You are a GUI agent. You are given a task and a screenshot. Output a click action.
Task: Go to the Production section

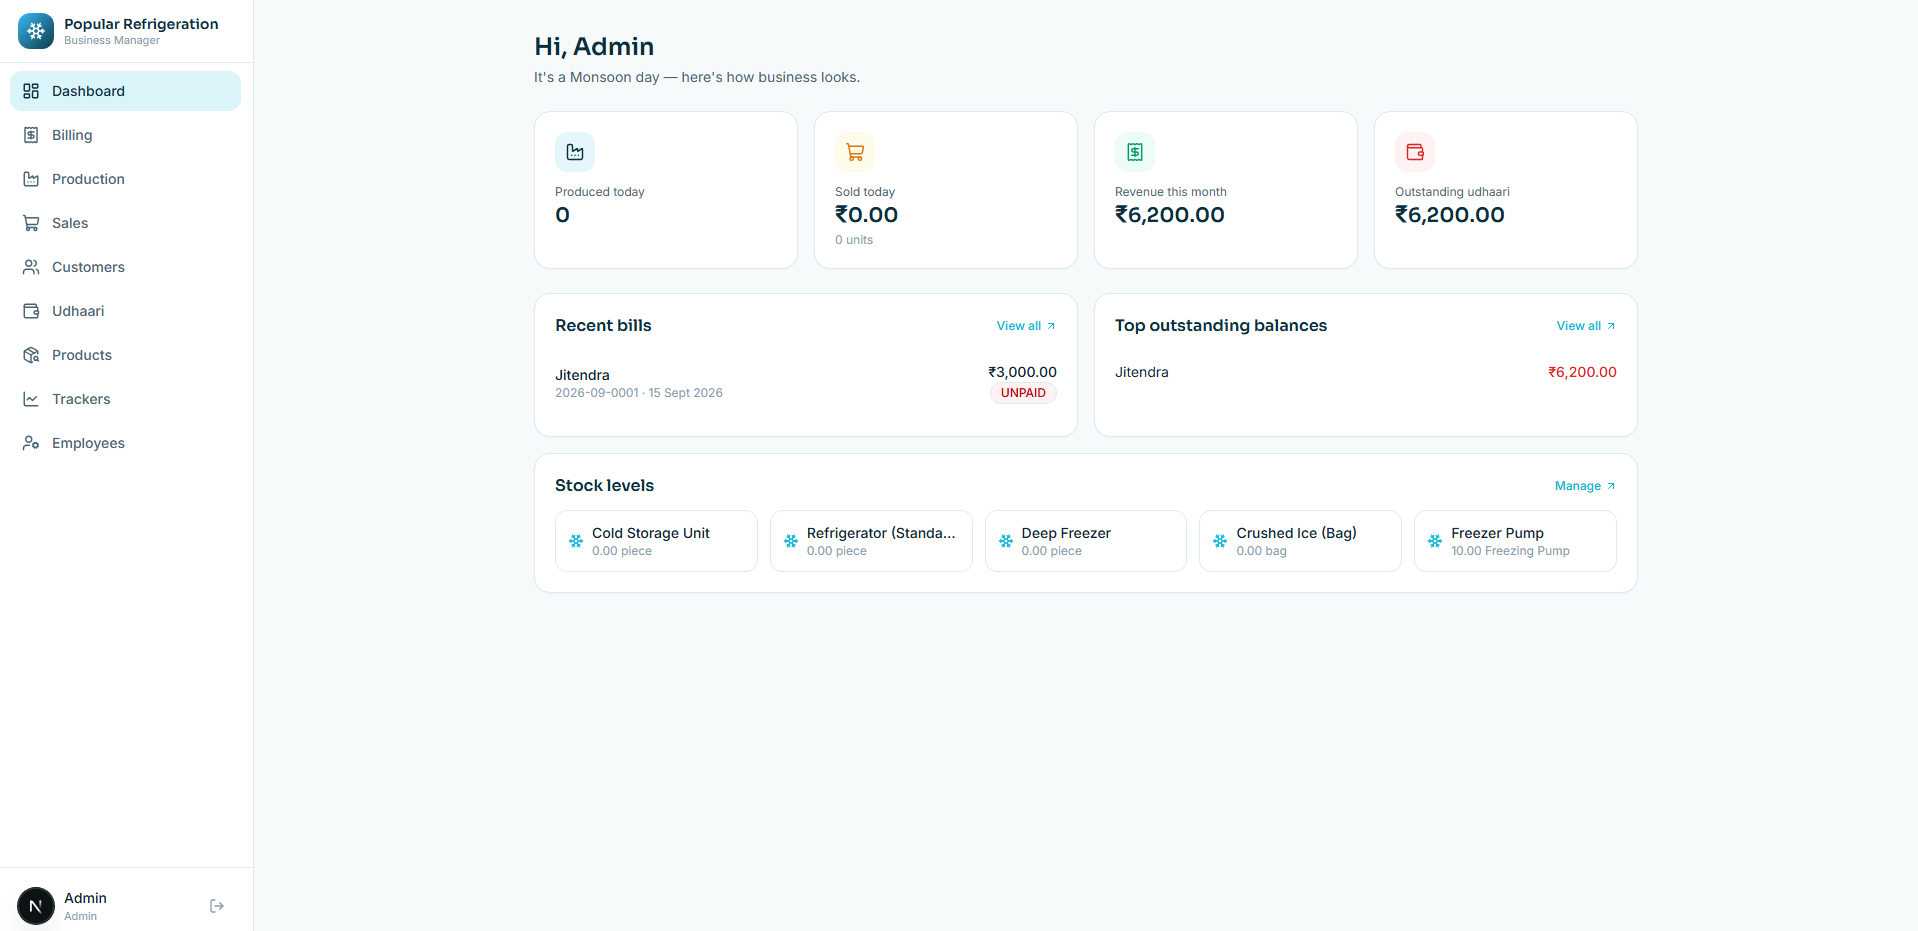[x=125, y=179]
